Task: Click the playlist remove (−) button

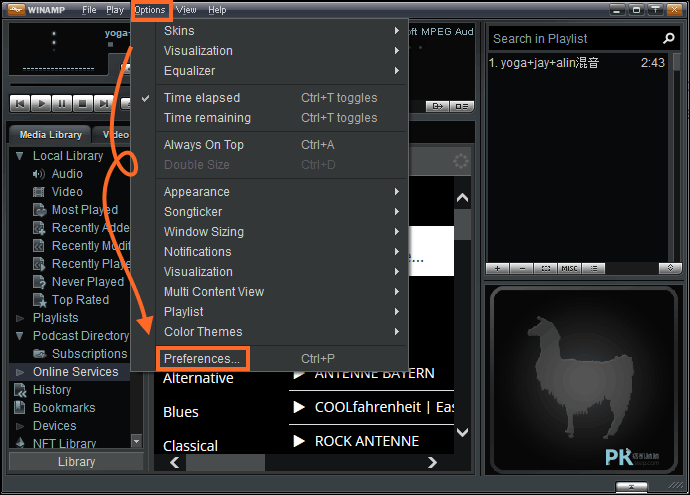Action: pyautogui.click(x=522, y=268)
